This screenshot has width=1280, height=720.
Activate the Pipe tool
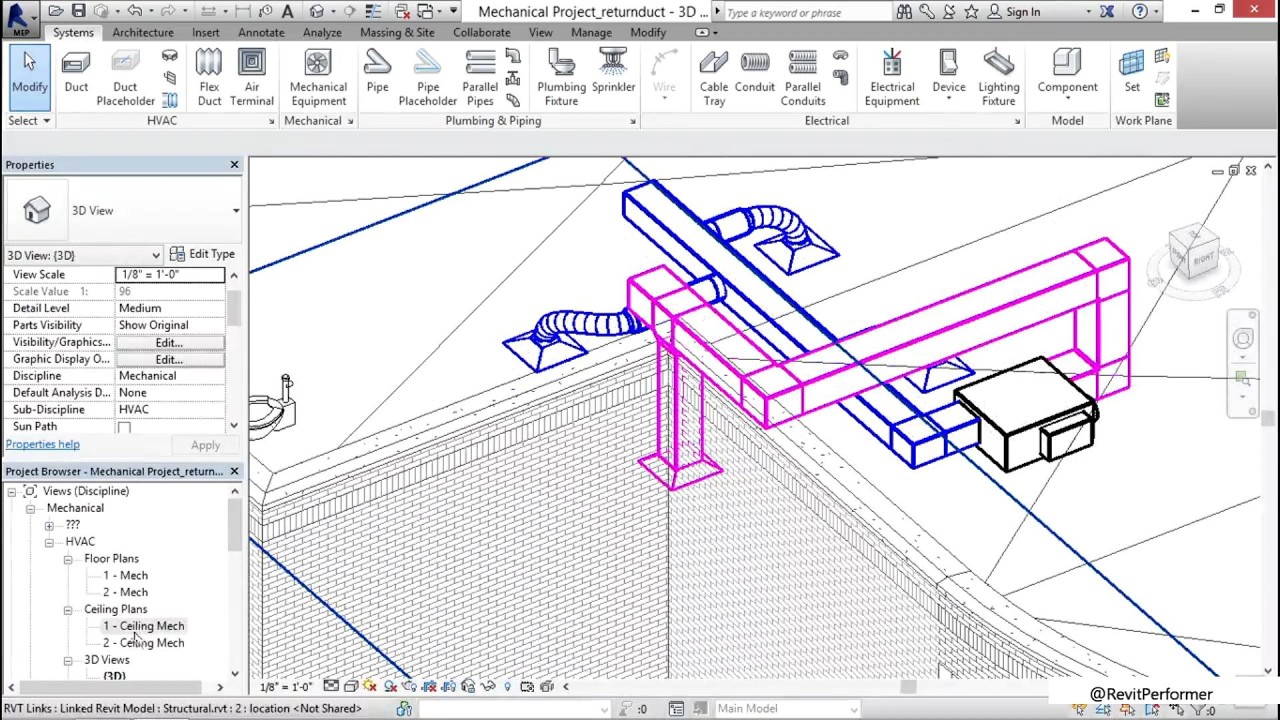[x=377, y=72]
